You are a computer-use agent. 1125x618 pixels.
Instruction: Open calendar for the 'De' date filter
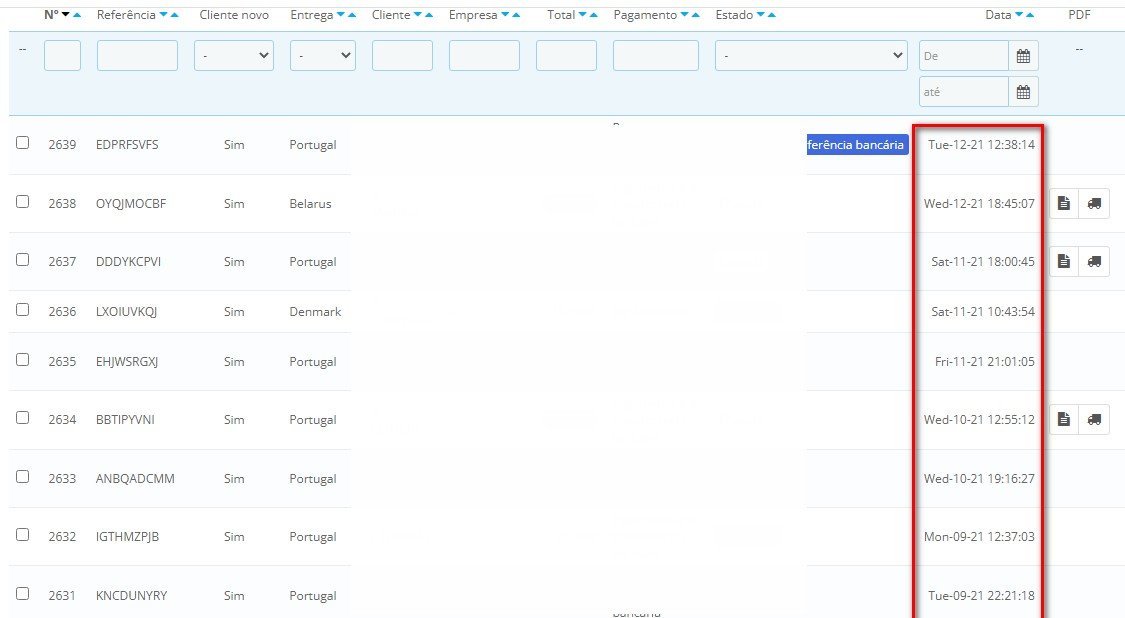1023,56
